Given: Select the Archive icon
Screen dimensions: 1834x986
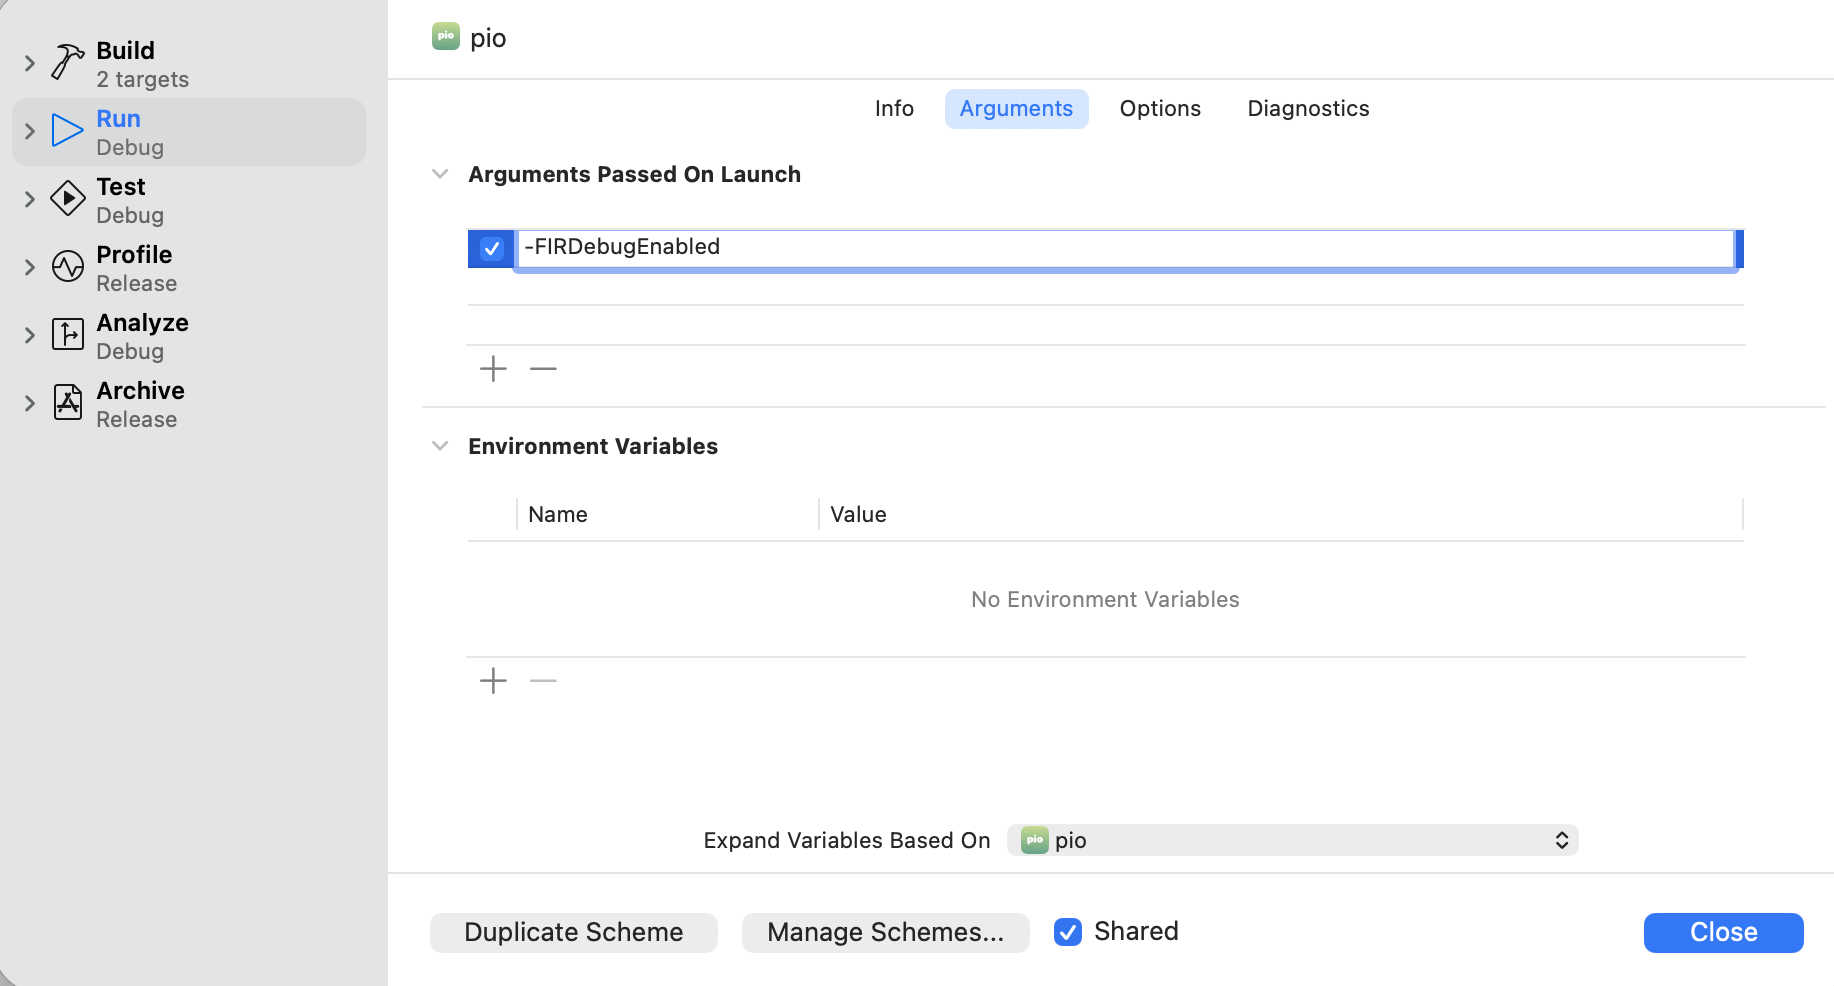Looking at the screenshot, I should pyautogui.click(x=67, y=402).
